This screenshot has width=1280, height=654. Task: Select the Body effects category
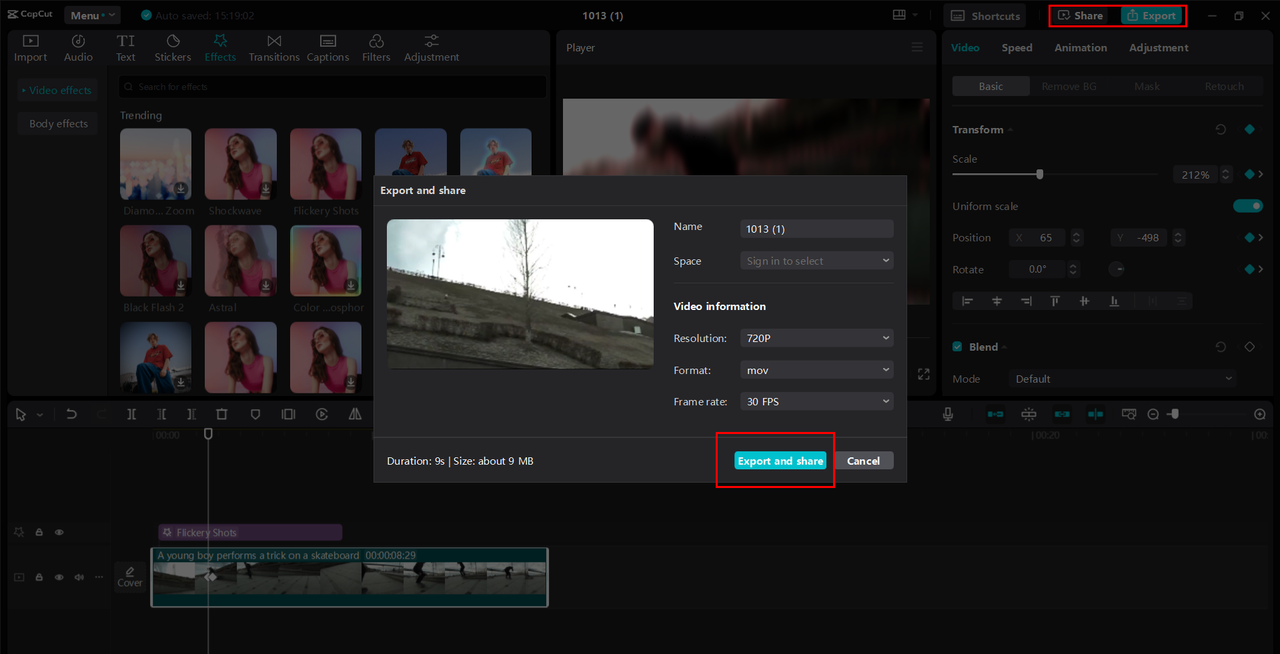[58, 124]
